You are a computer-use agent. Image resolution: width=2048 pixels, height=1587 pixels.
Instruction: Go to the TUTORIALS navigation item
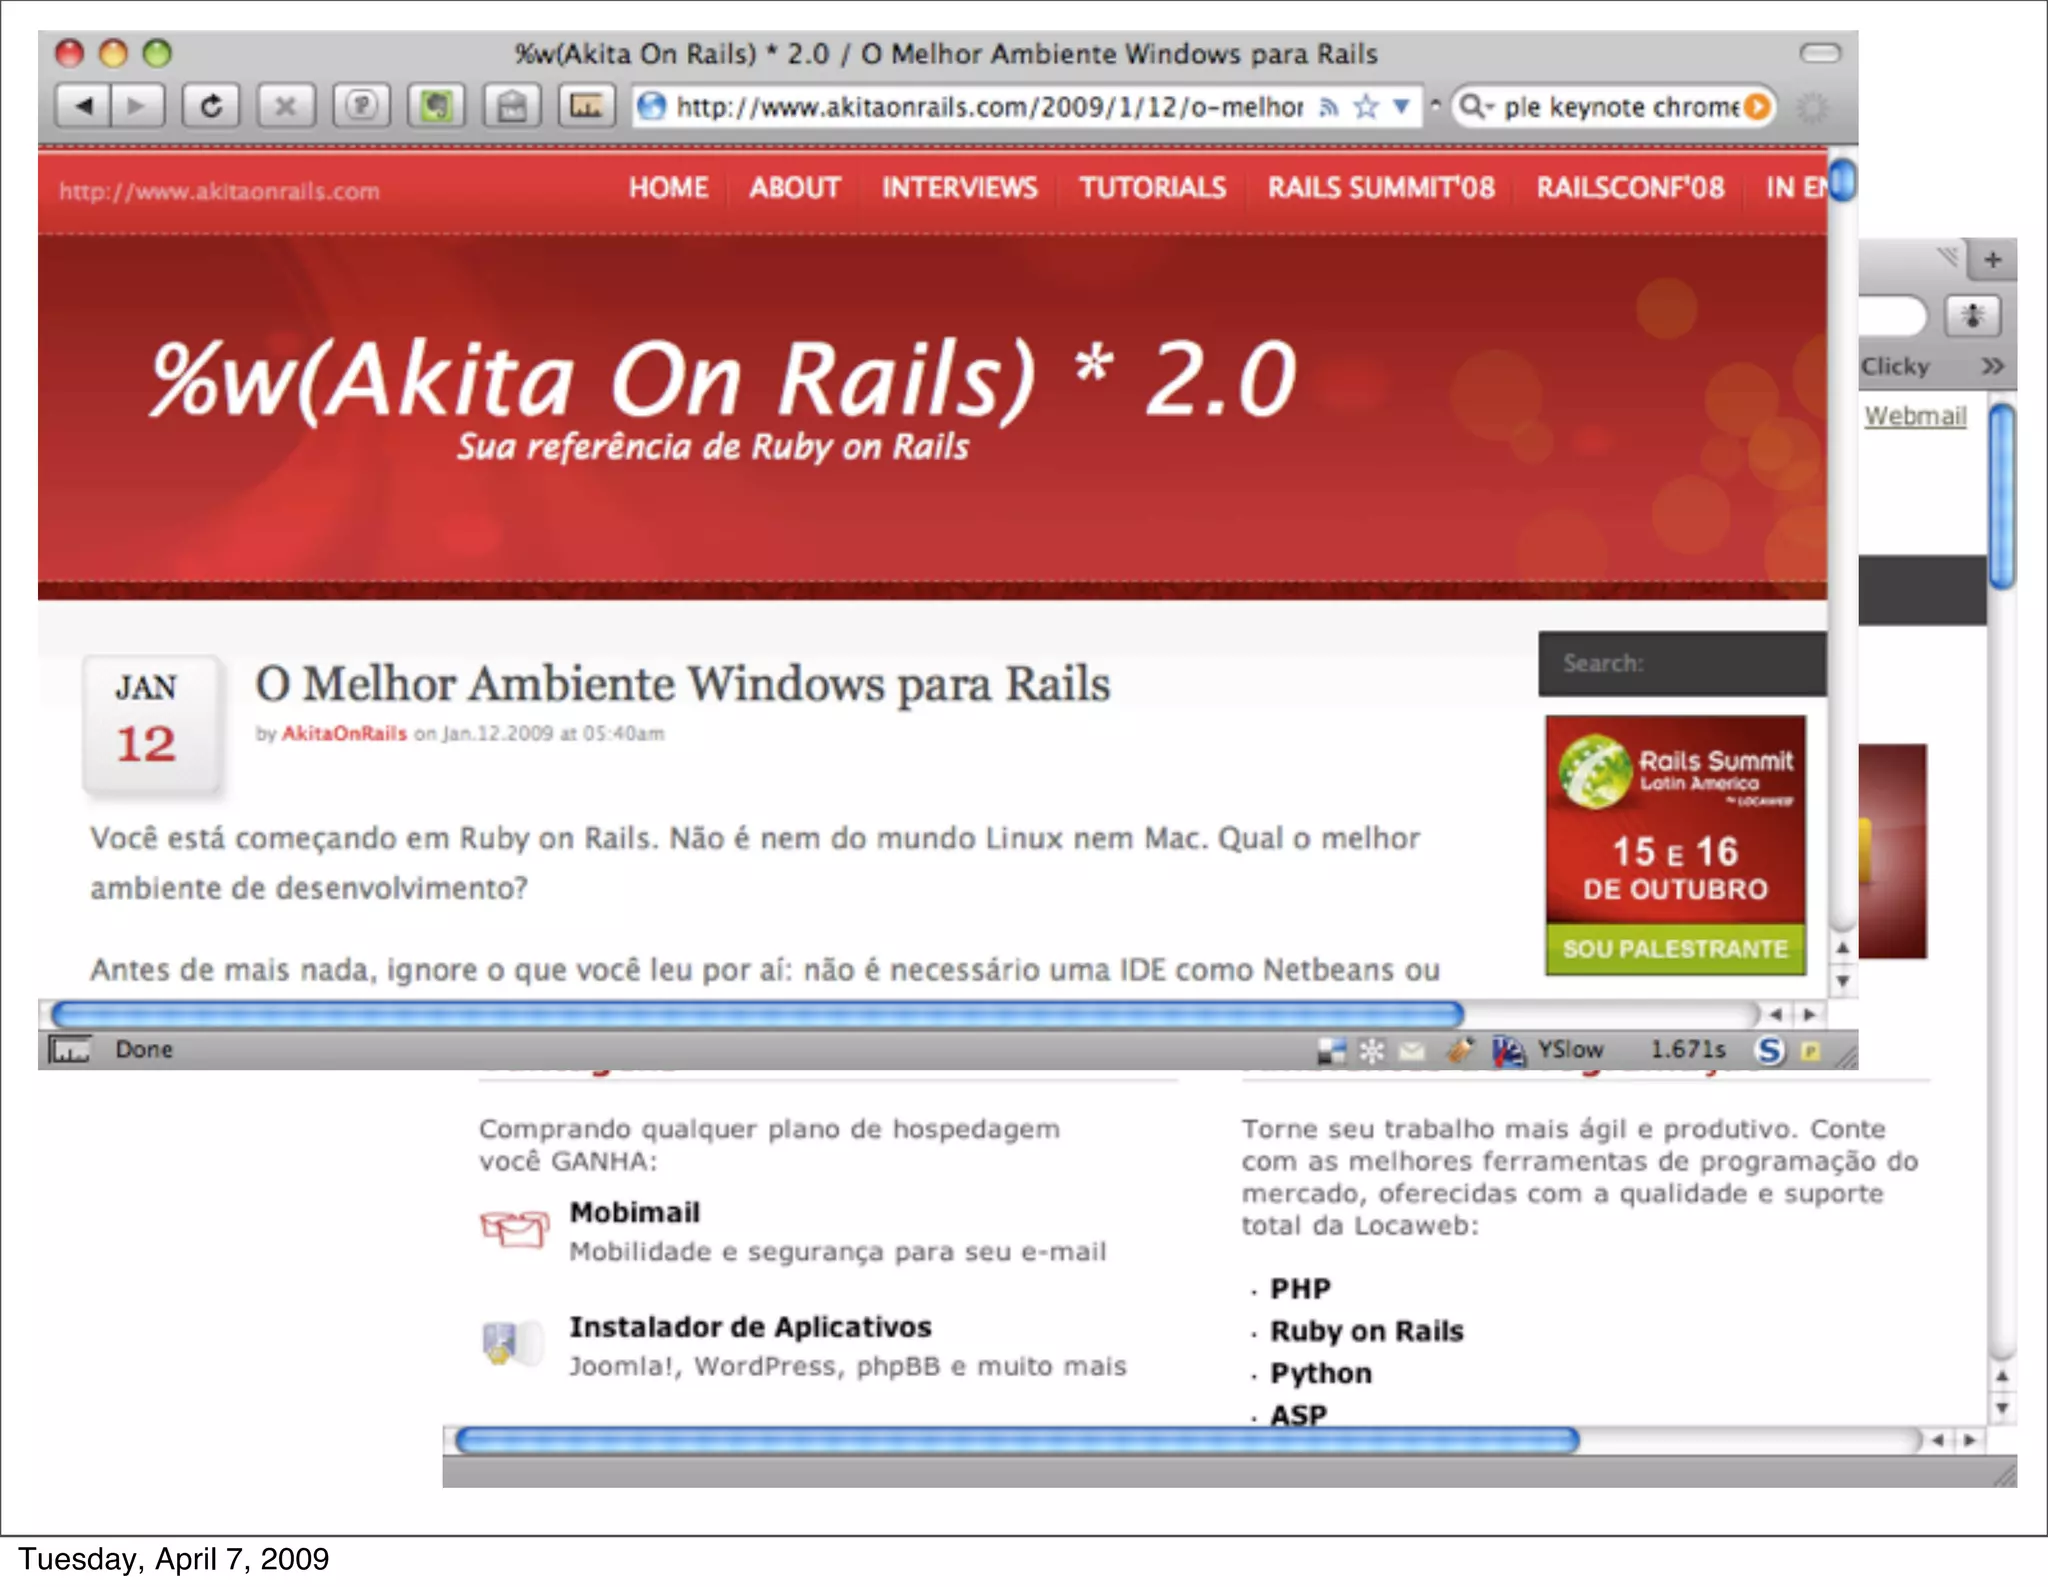(1152, 188)
